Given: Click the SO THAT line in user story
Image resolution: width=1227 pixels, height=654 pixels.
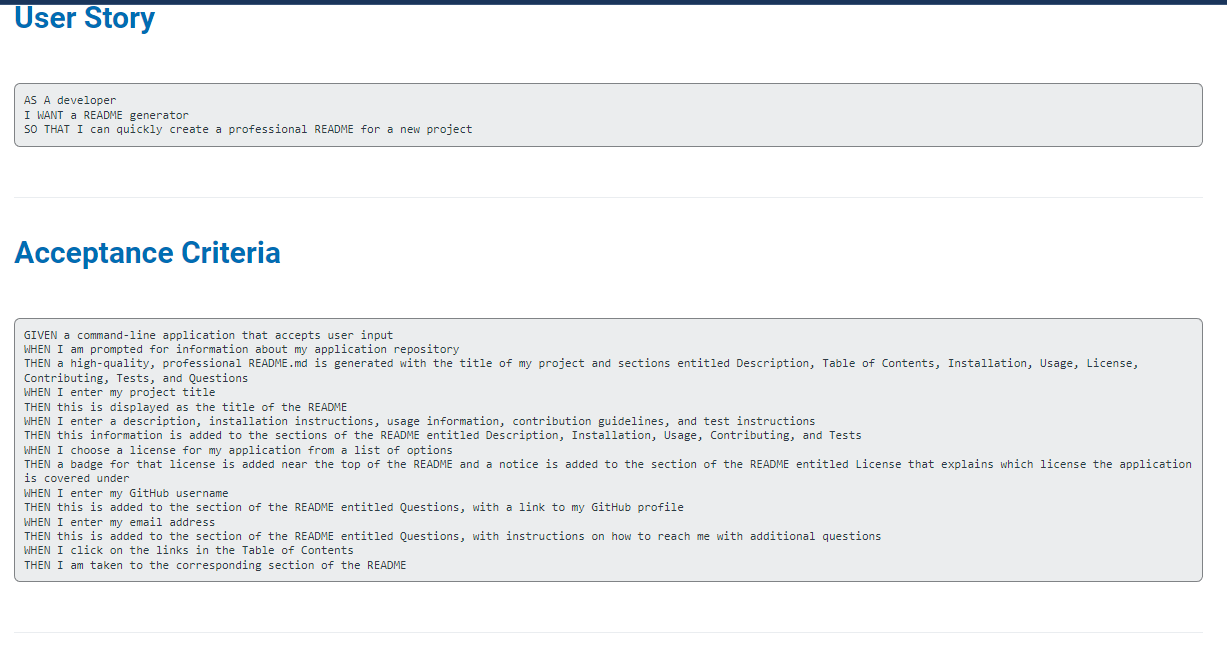Looking at the screenshot, I should tap(247, 129).
